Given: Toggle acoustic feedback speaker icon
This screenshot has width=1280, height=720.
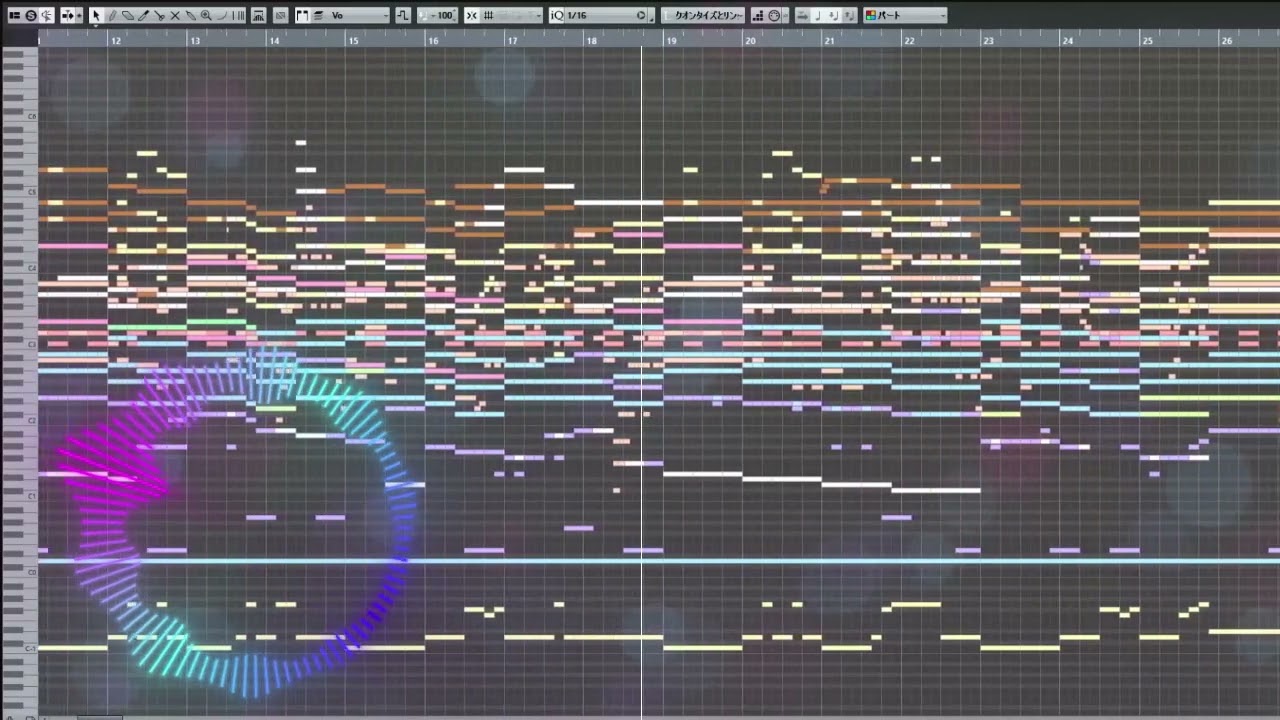Looking at the screenshot, I should coord(46,15).
